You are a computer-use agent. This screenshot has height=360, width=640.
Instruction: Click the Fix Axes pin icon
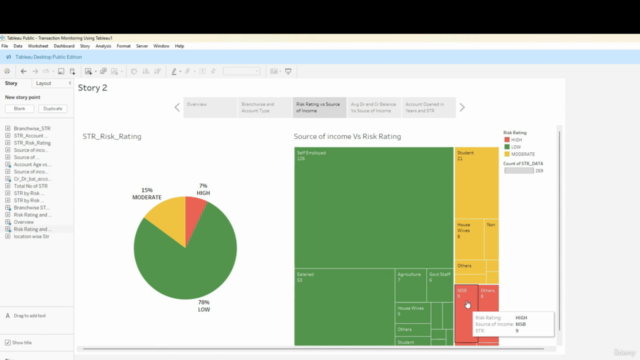(x=213, y=71)
